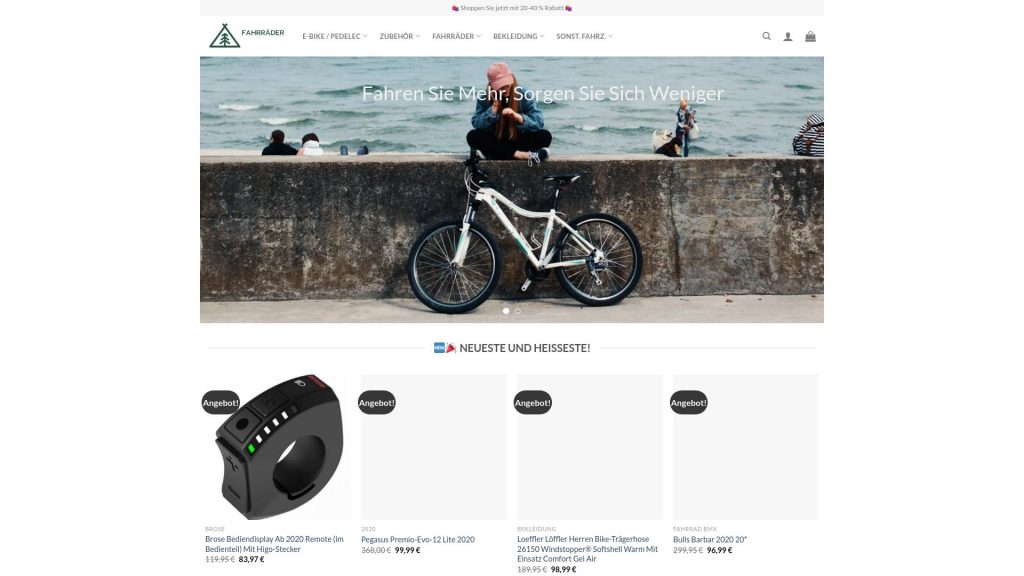Expand the E-Bike / Pedelec dropdown

click(334, 37)
